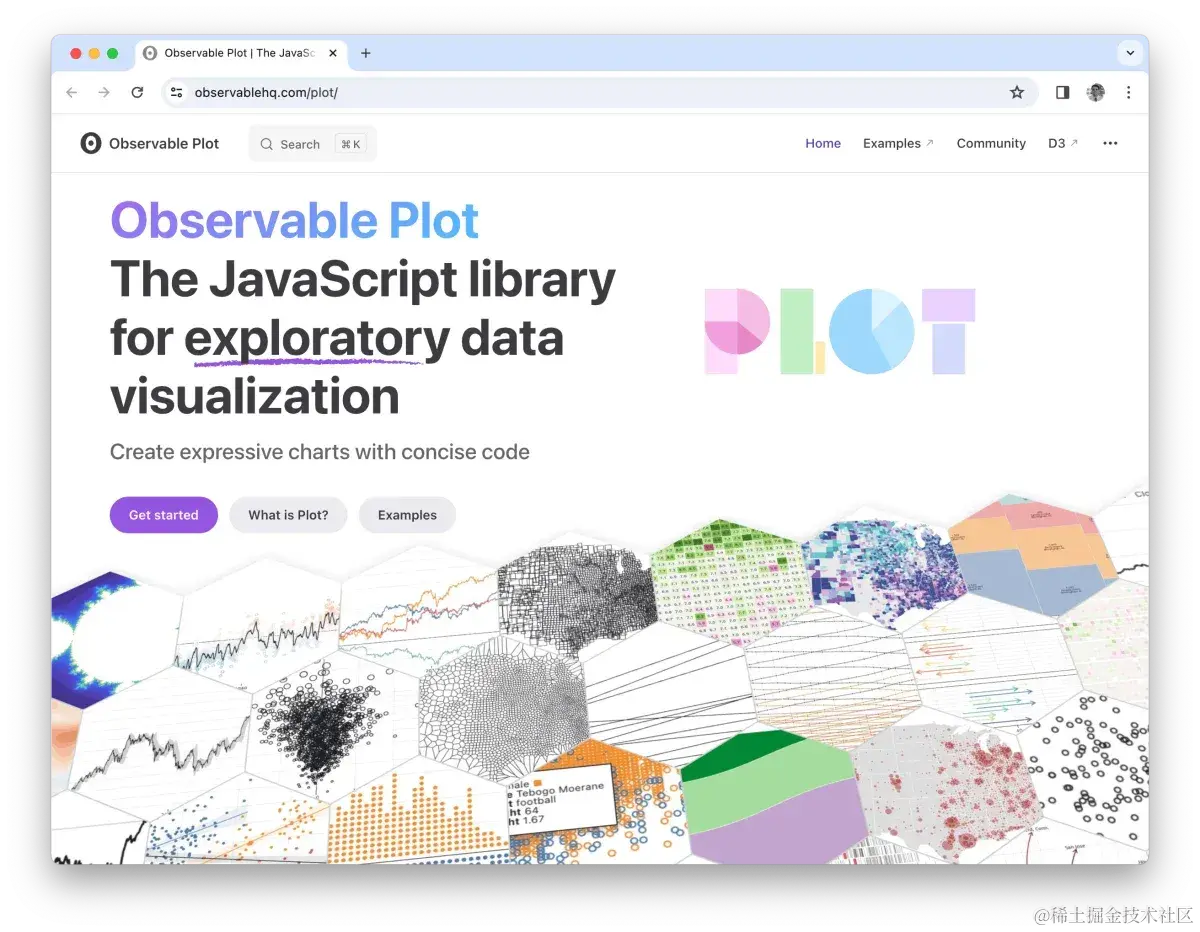This screenshot has width=1200, height=932.
Task: Open a new tab with the plus icon
Action: coord(366,54)
